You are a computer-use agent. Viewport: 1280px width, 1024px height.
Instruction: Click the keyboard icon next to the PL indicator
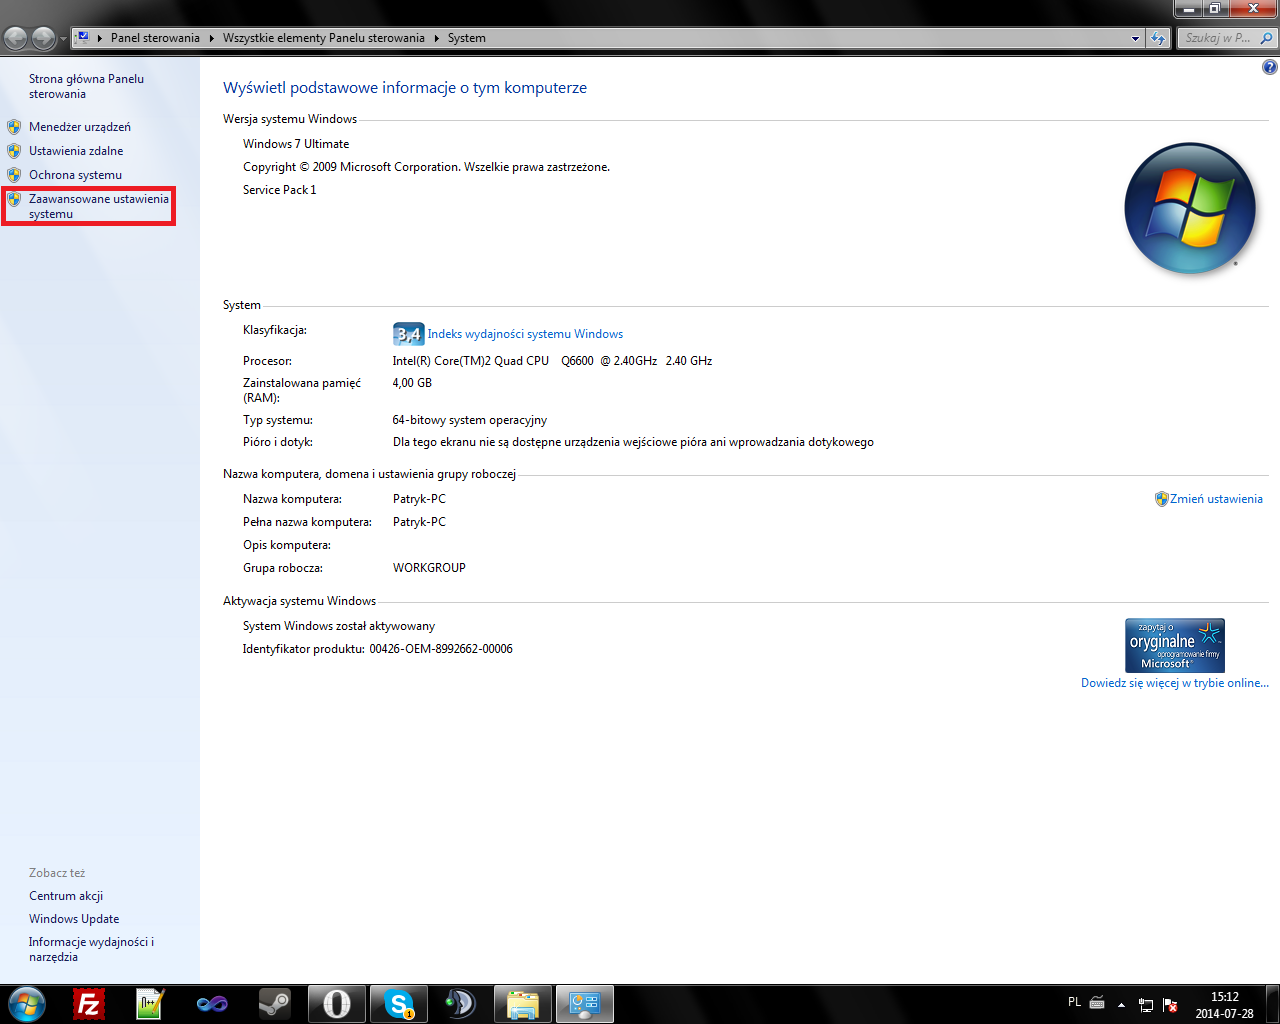point(1097,1003)
